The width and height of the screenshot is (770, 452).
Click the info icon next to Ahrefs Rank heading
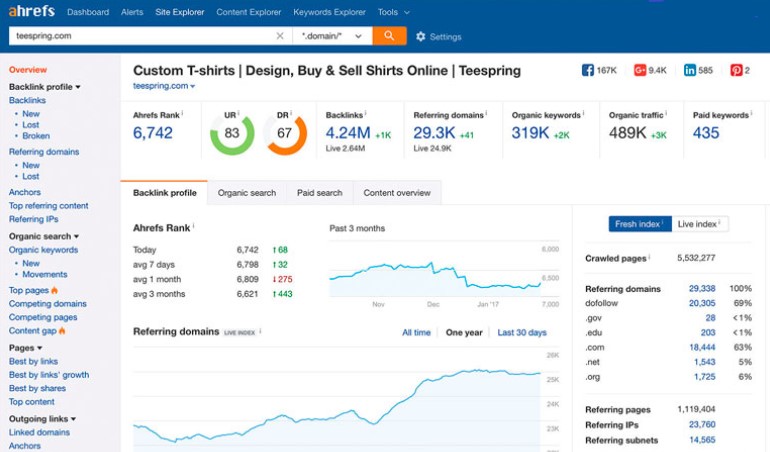click(x=193, y=226)
